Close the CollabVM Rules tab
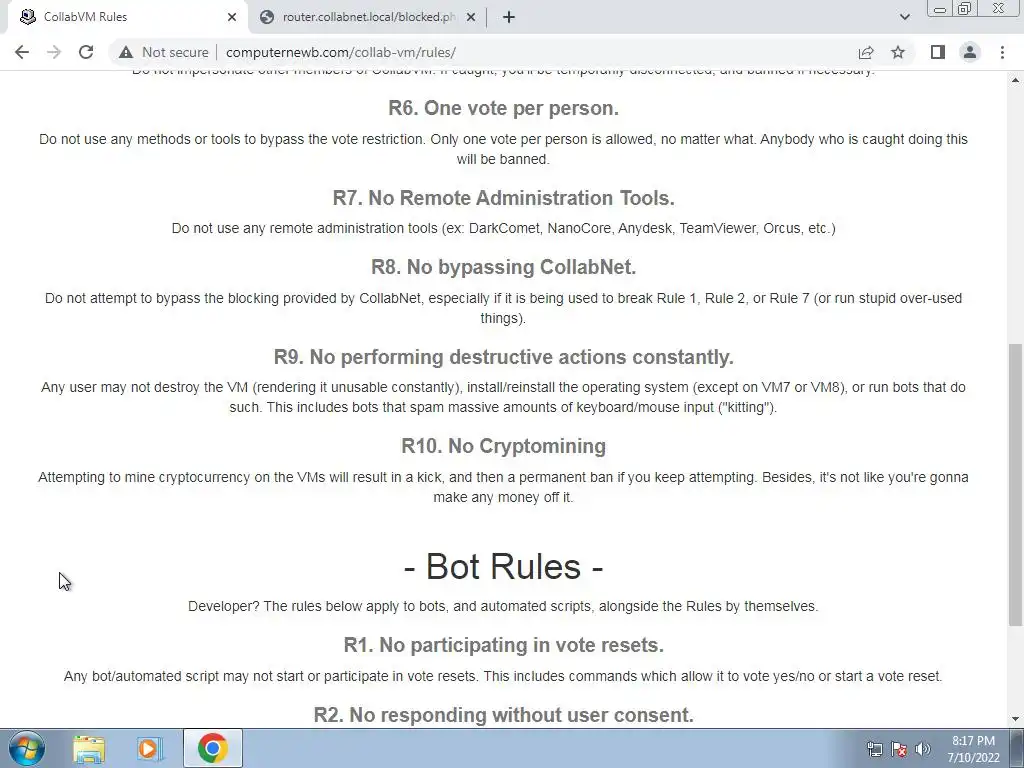Viewport: 1024px width, 768px height. [x=232, y=17]
